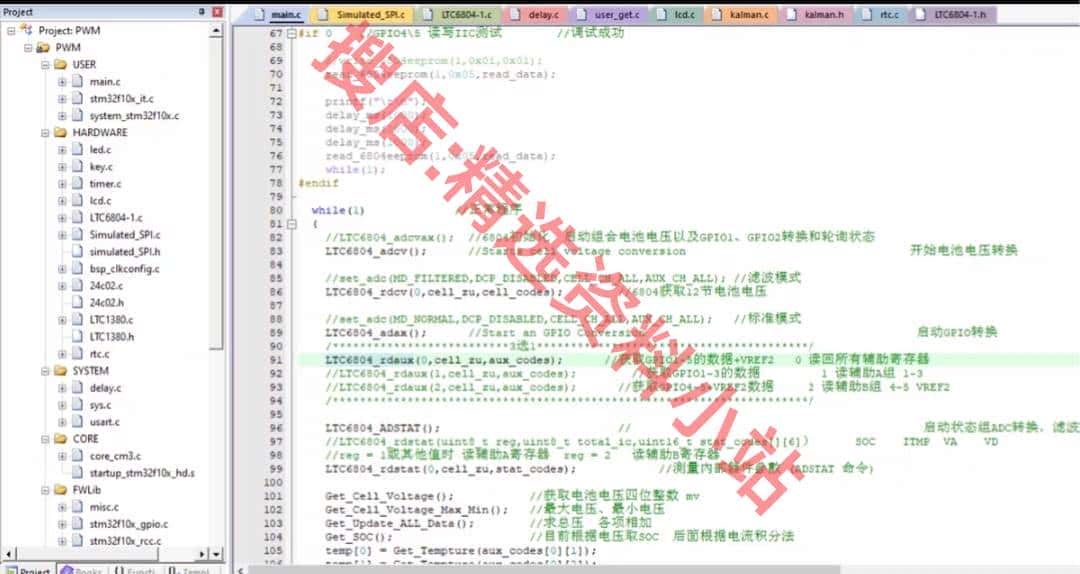
Task: Click the Project: PWM root icon
Action: click(x=27, y=30)
